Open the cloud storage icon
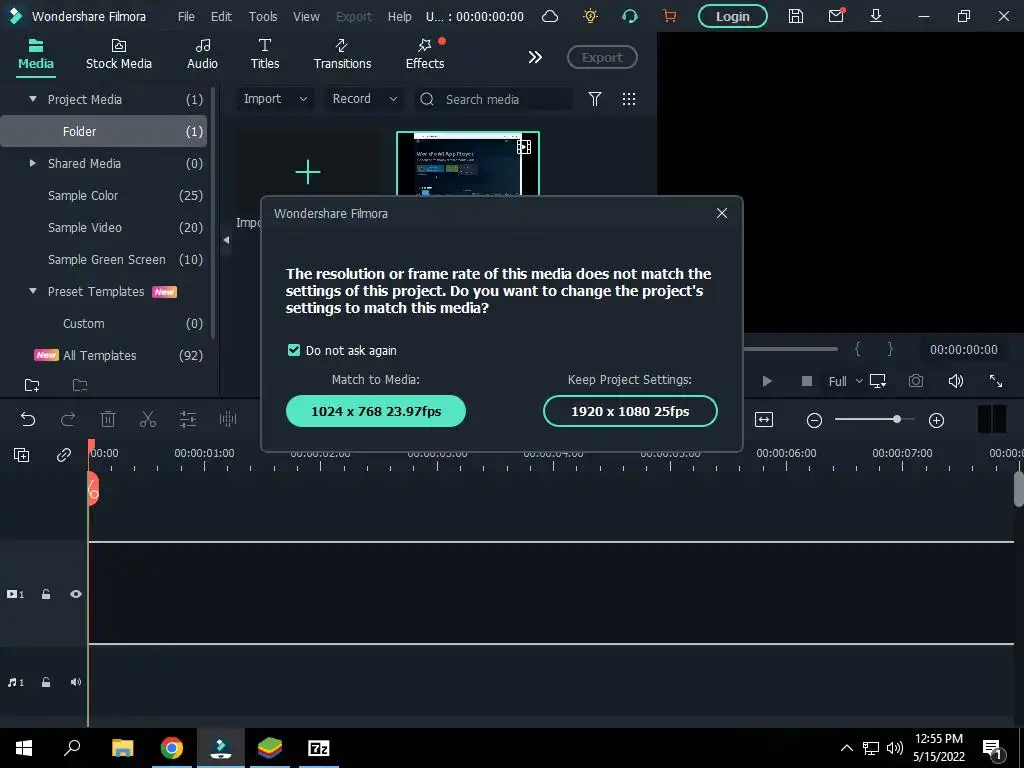This screenshot has width=1024, height=768. click(550, 16)
